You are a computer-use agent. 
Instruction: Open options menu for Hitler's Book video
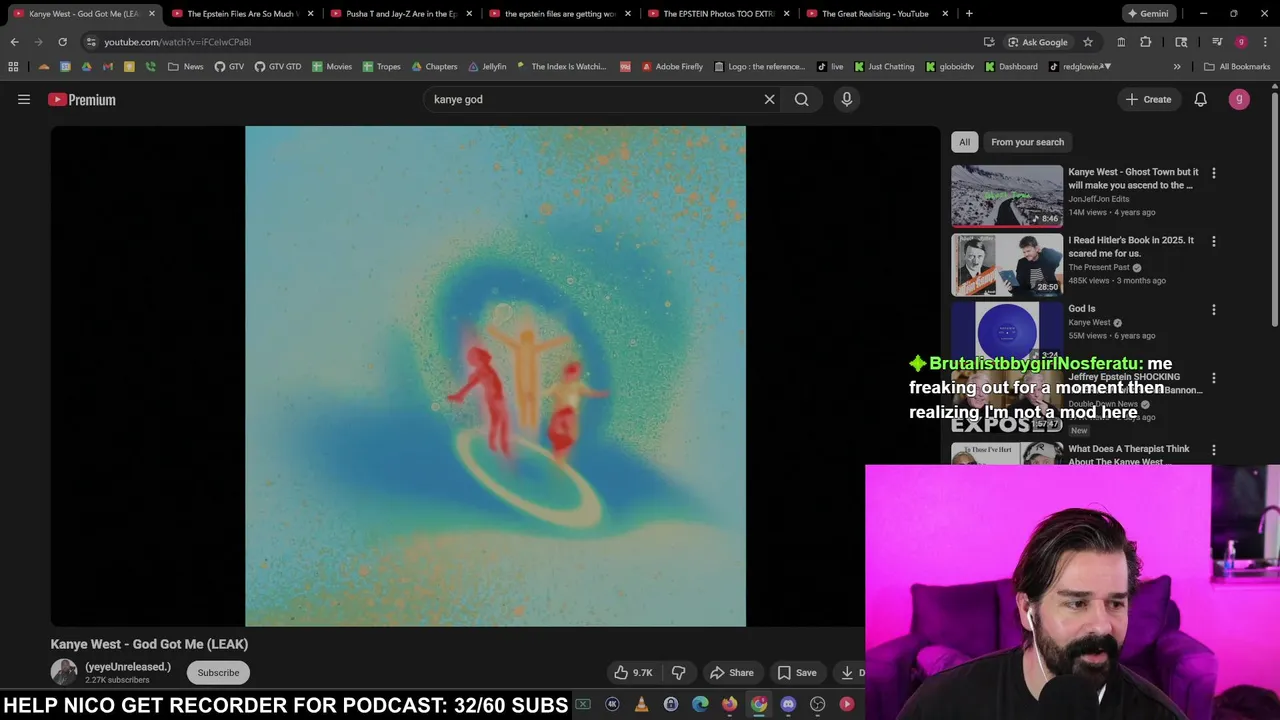point(1213,241)
